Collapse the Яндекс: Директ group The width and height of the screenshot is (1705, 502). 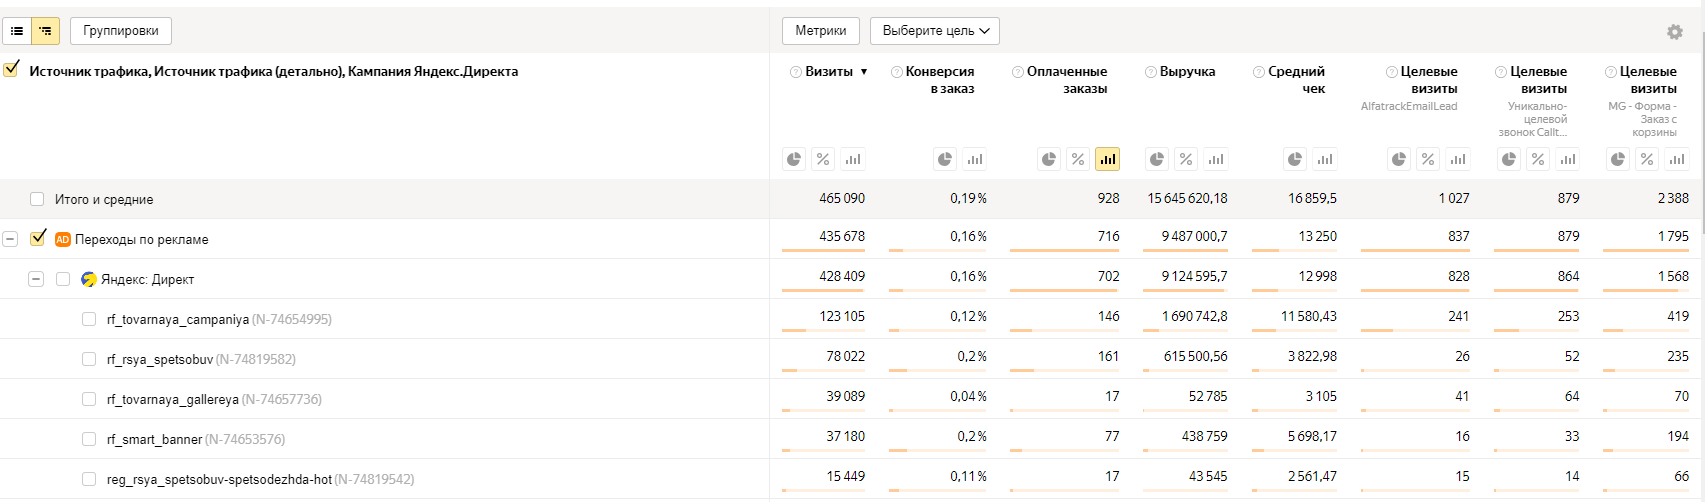tap(36, 279)
